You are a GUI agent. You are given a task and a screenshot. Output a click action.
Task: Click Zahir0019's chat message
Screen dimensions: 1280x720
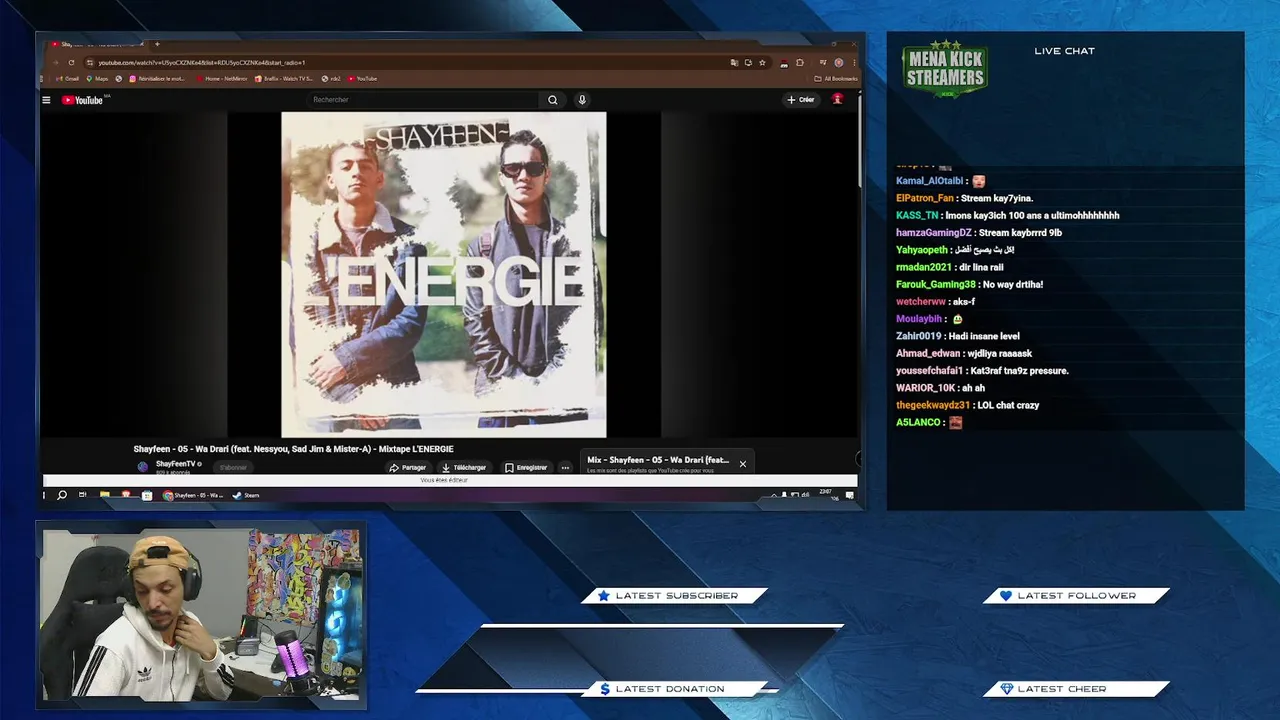[x=958, y=336]
